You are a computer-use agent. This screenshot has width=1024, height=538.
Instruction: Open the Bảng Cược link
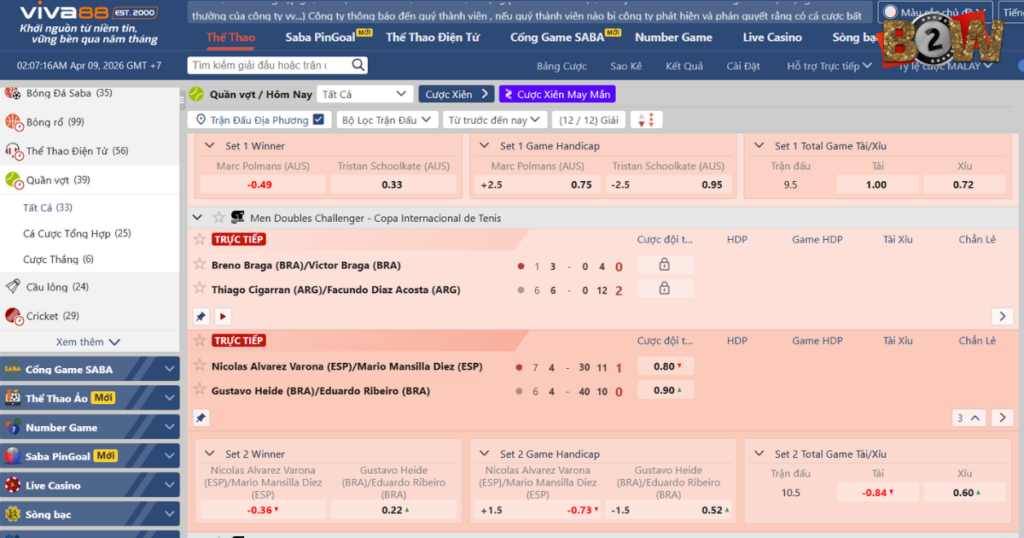point(562,66)
